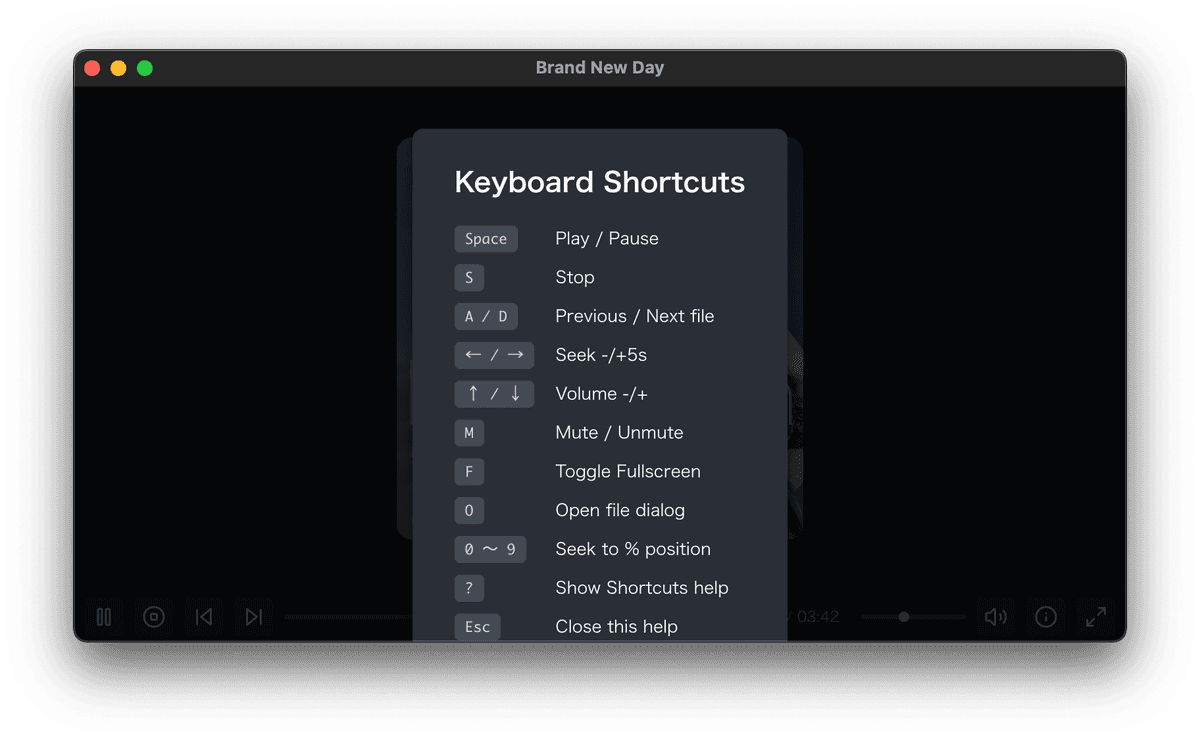
Task: Click the up/down arrow Volume keycap
Action: click(x=494, y=394)
